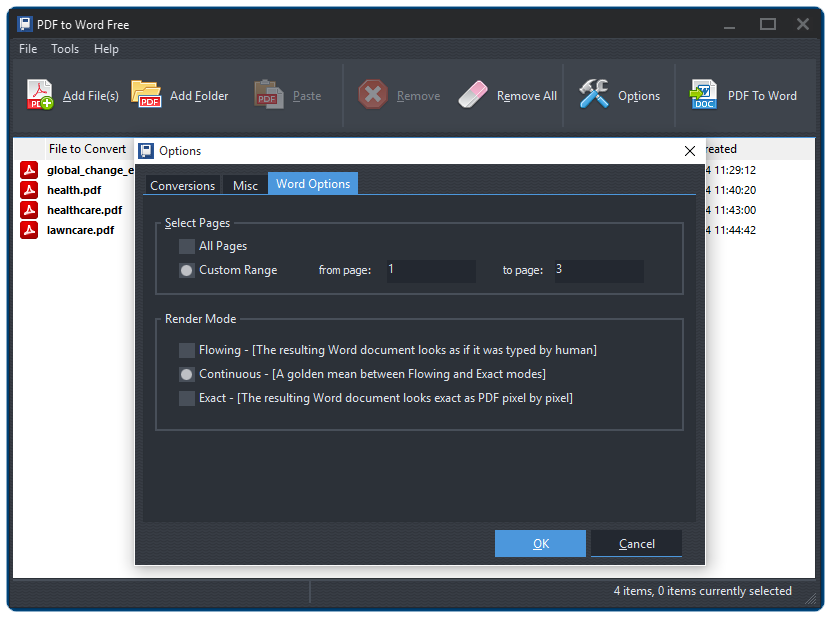The image size is (830, 617).
Task: Click the Add File(s) label
Action: [91, 96]
